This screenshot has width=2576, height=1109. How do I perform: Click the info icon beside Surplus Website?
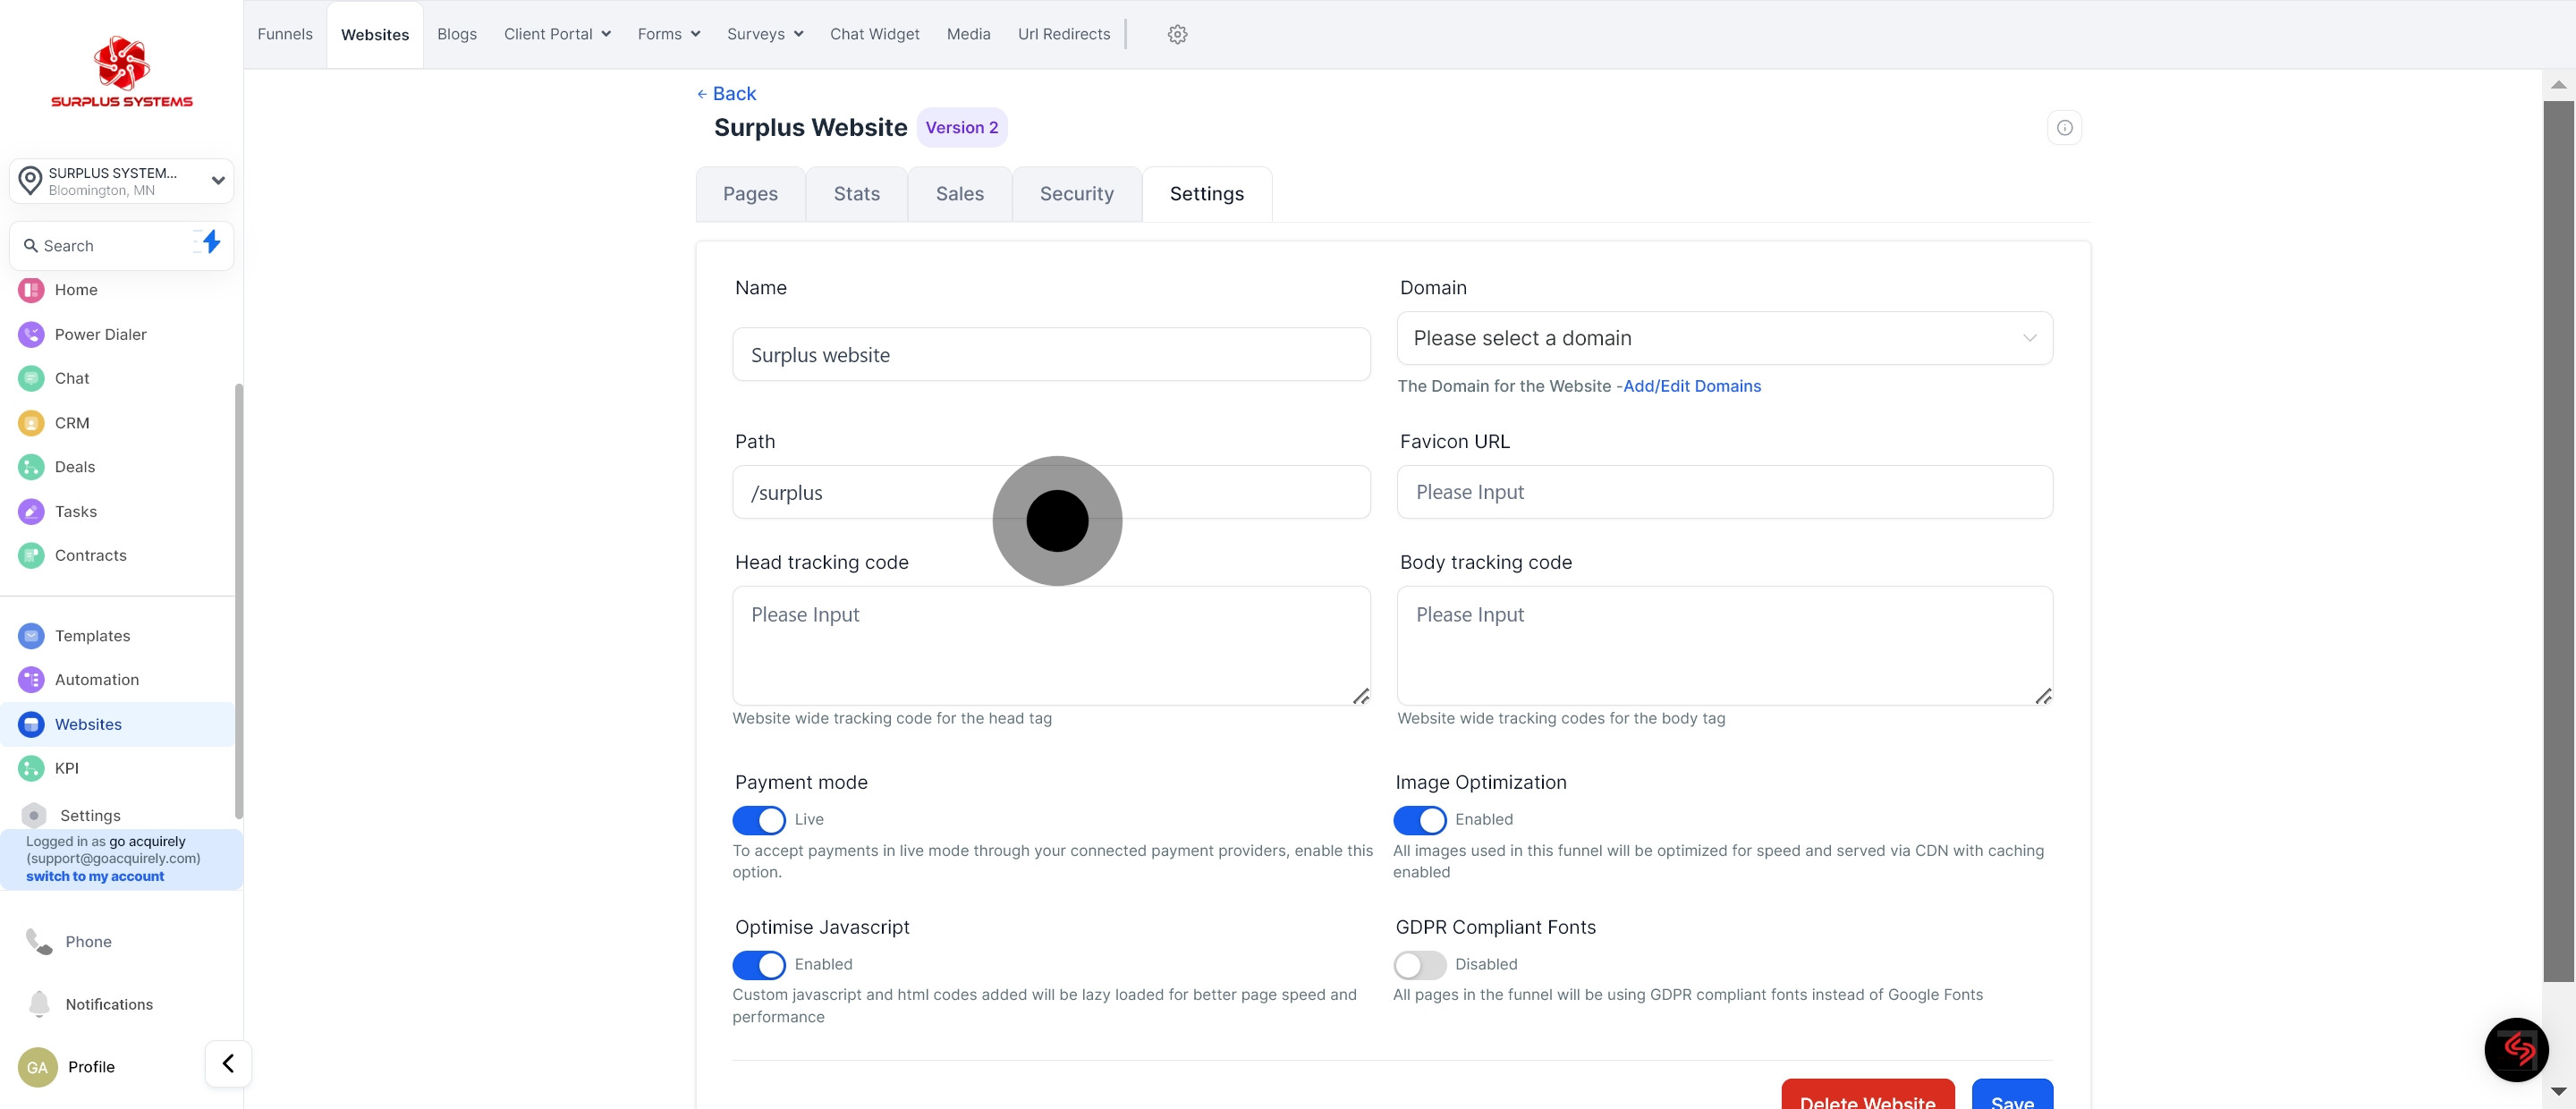pyautogui.click(x=2064, y=127)
